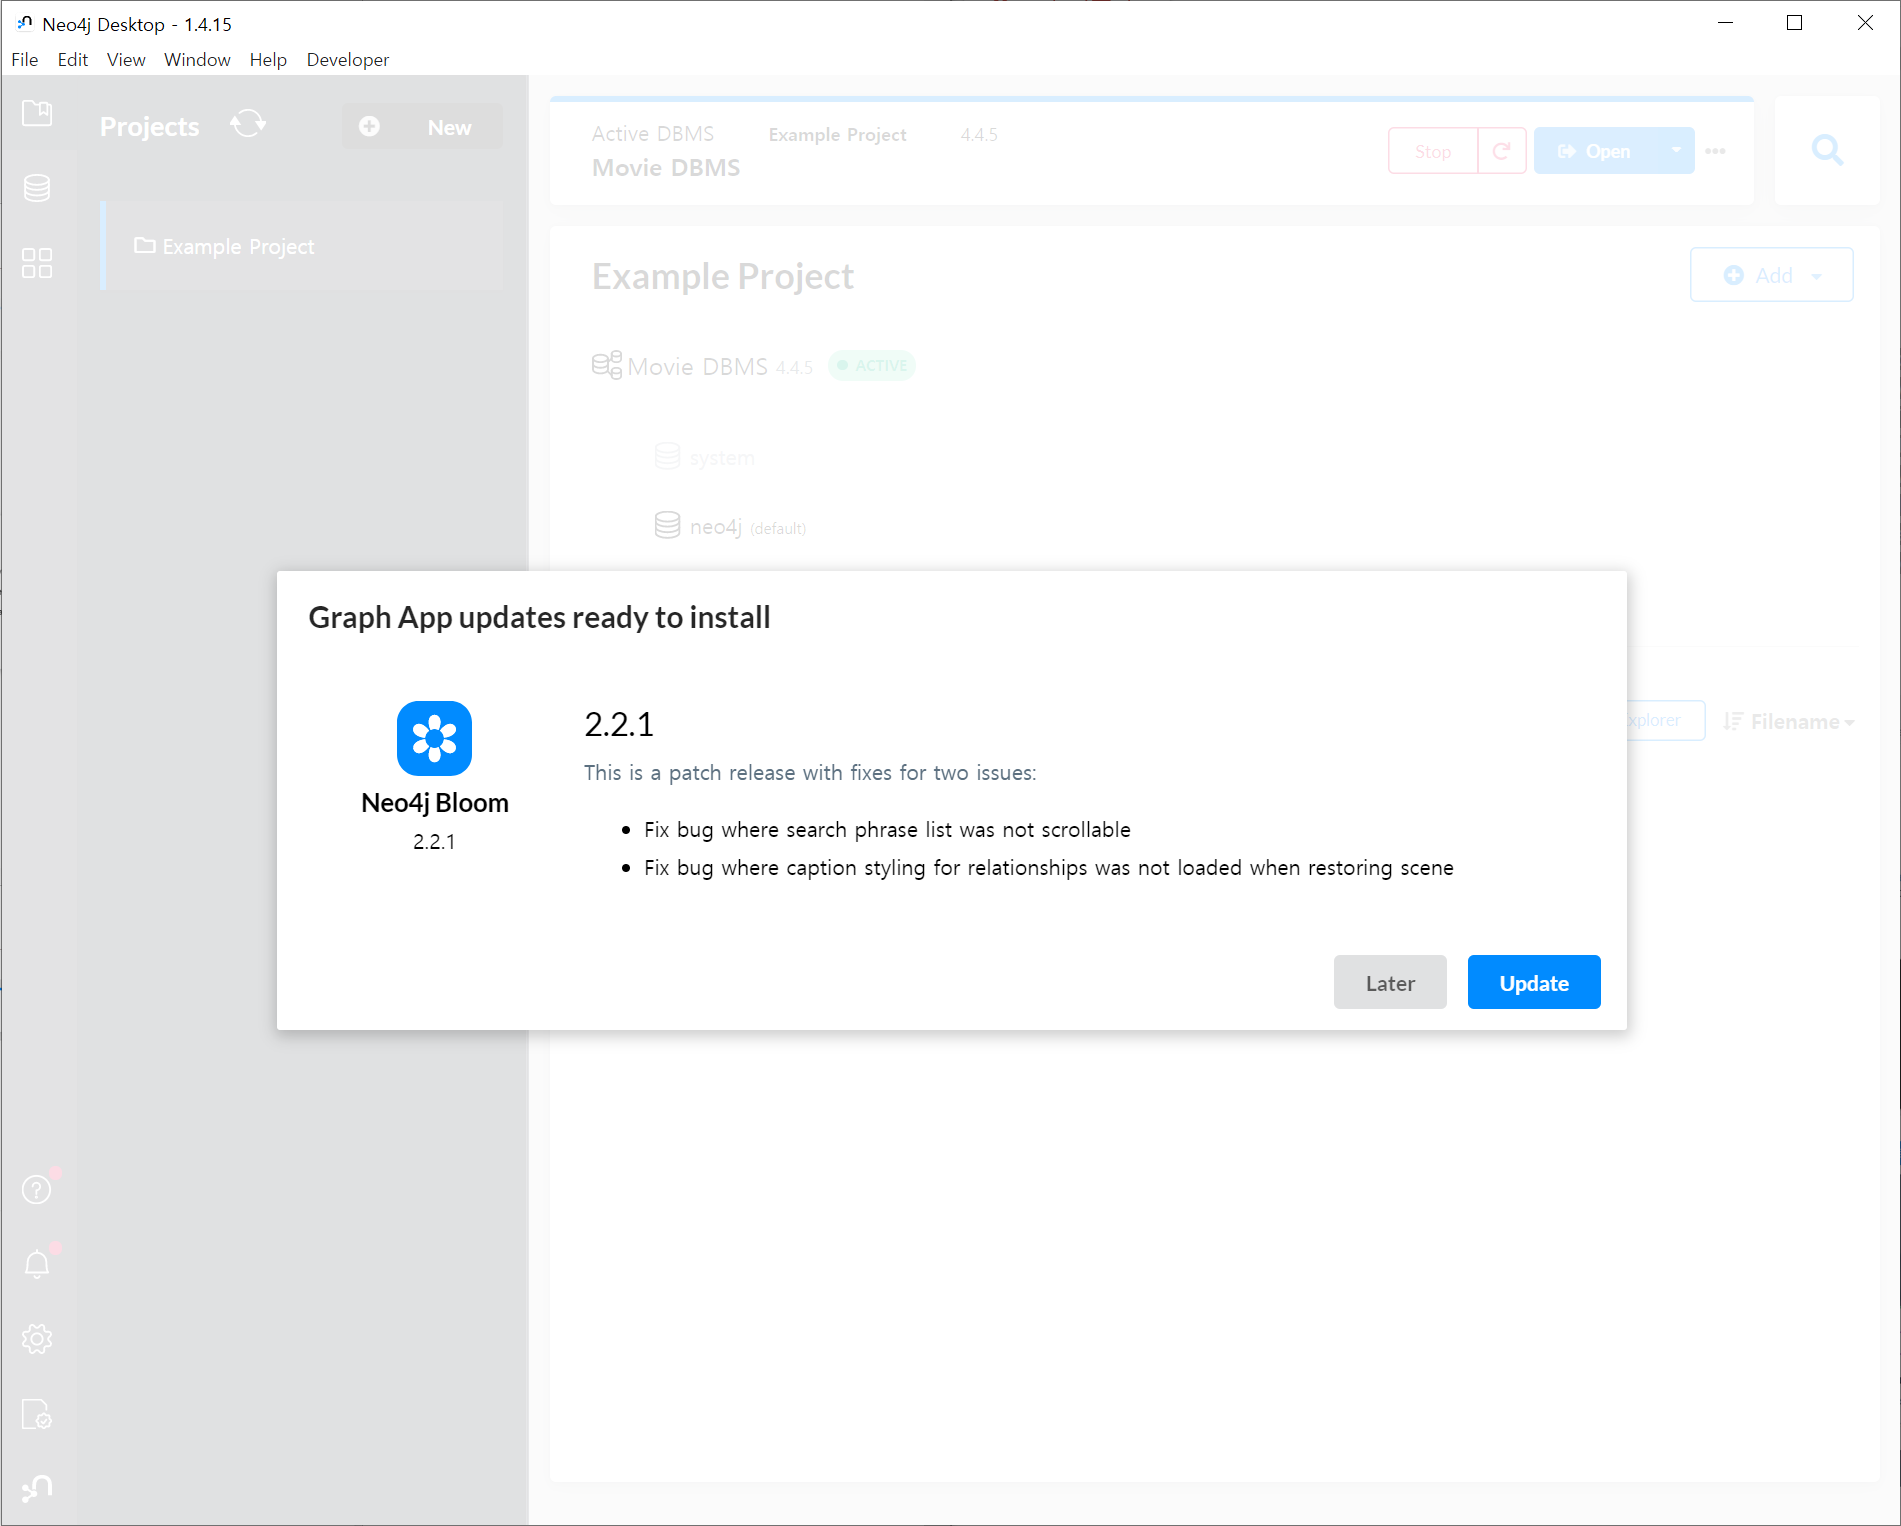Open the Developer menu

pyautogui.click(x=348, y=60)
